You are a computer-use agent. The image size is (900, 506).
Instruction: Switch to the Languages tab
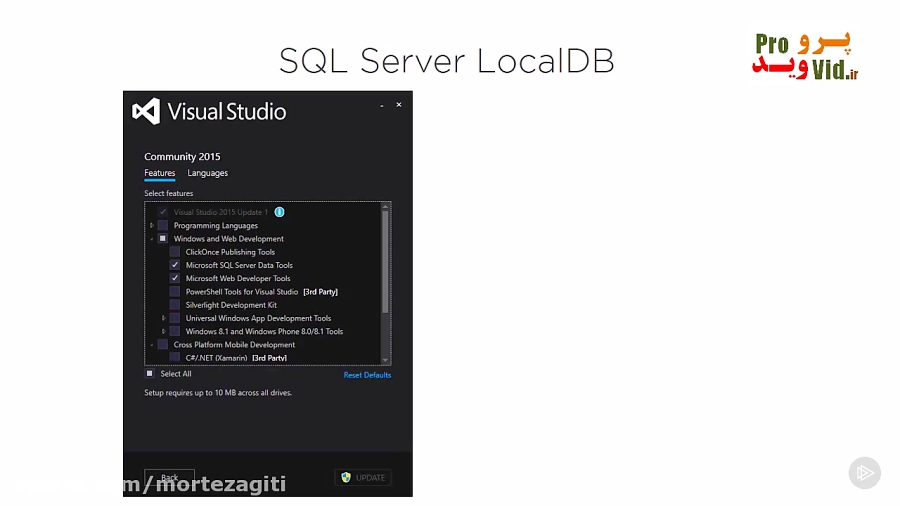click(x=208, y=173)
